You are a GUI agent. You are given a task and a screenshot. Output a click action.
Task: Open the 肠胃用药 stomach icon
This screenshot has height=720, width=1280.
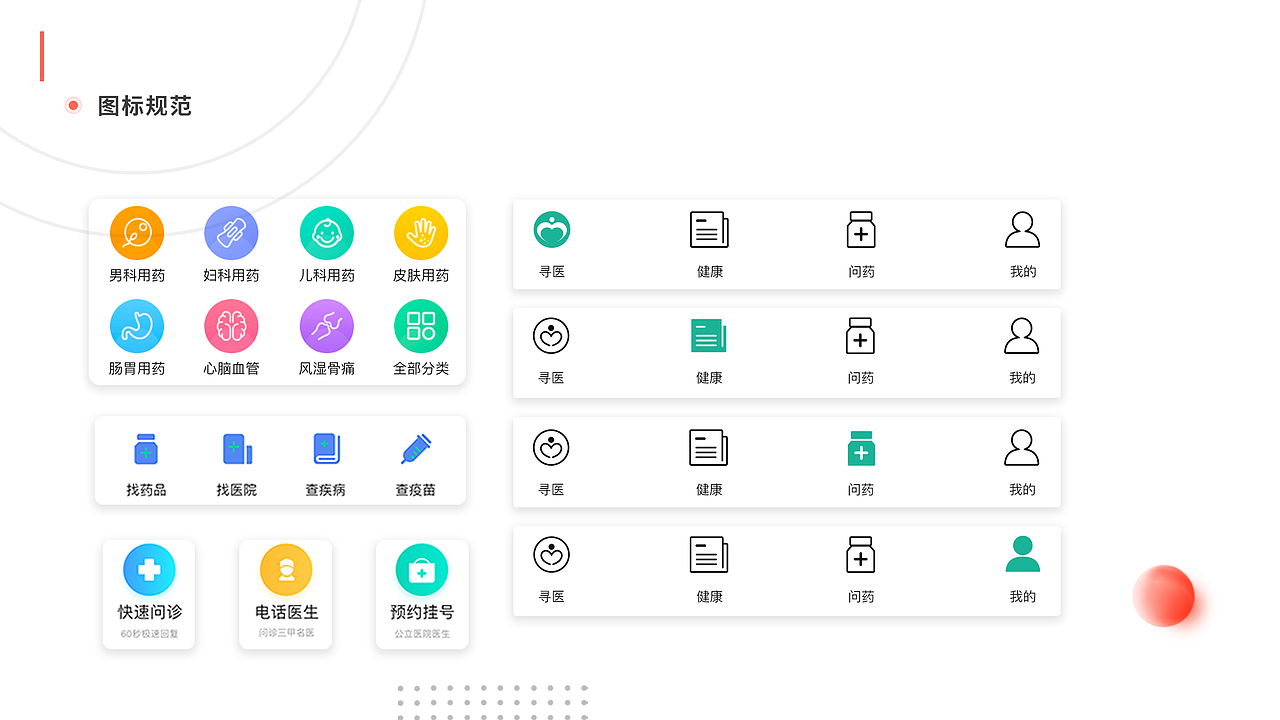137,326
